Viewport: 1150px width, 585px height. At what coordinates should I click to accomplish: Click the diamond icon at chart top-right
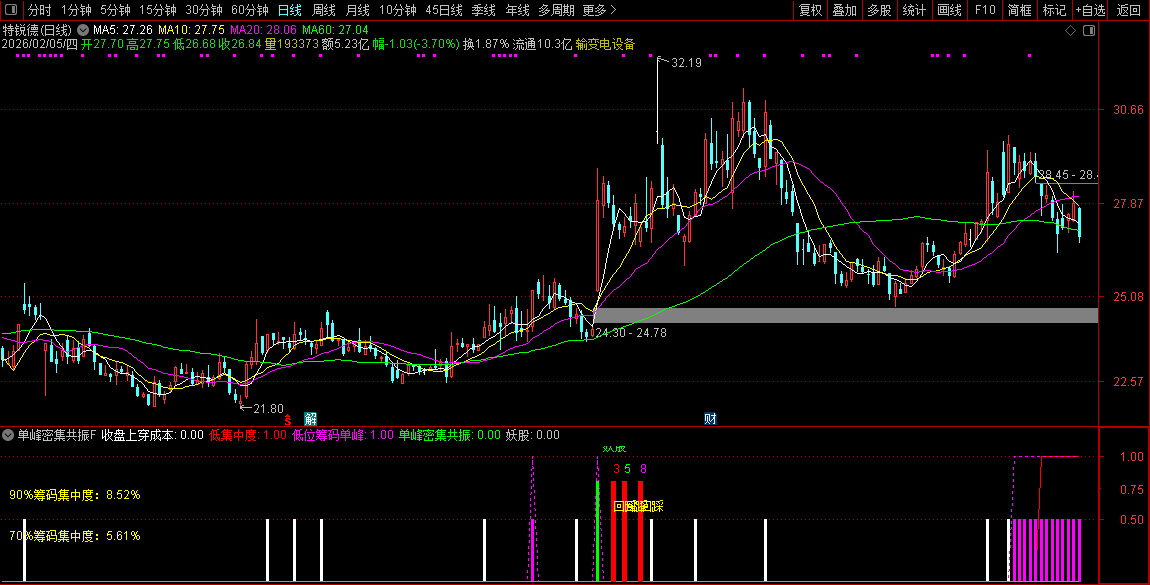pyautogui.click(x=1070, y=31)
